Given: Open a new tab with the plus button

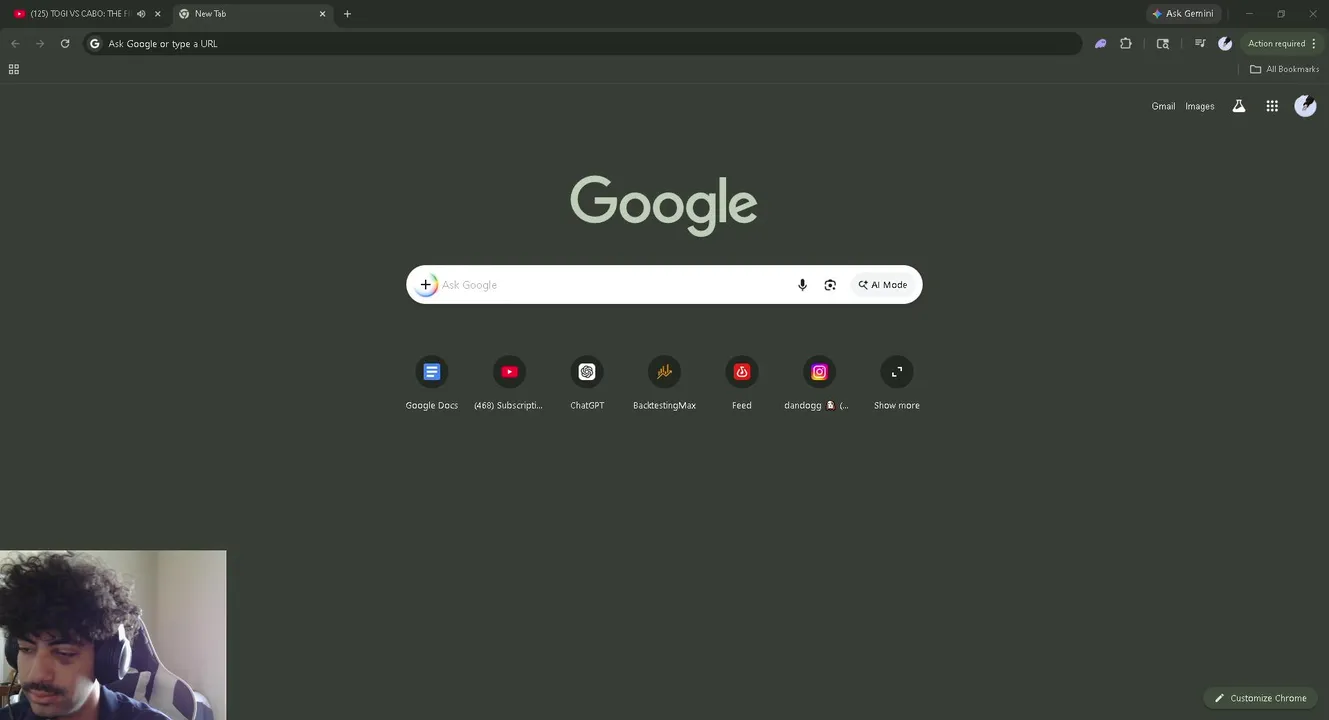Looking at the screenshot, I should (347, 14).
